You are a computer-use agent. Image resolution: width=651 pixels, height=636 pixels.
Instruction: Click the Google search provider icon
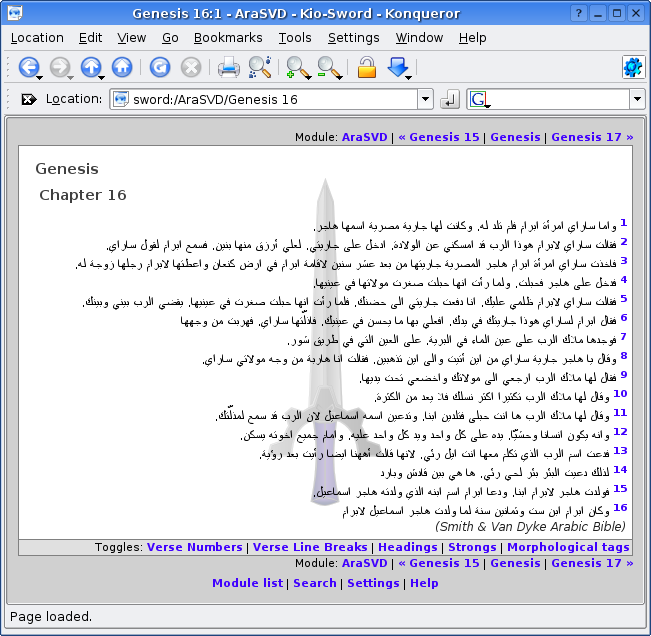478,100
